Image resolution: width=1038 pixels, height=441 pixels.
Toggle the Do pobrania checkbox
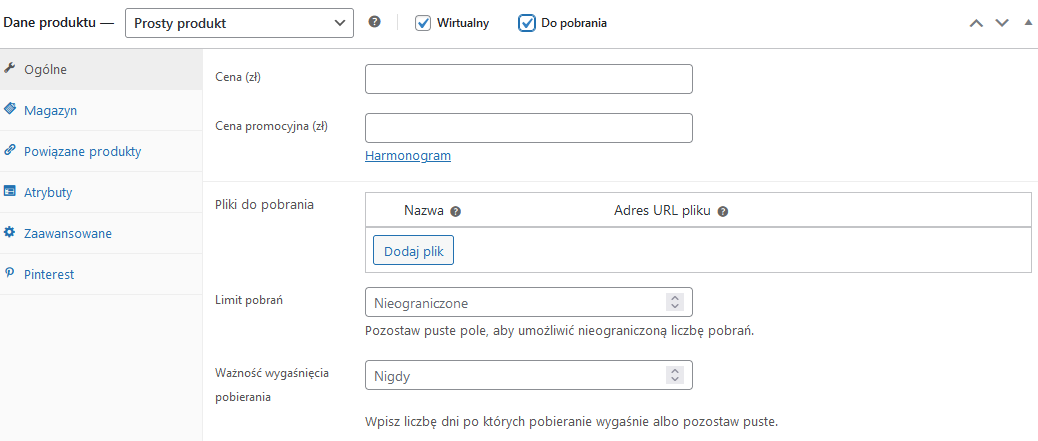click(526, 23)
